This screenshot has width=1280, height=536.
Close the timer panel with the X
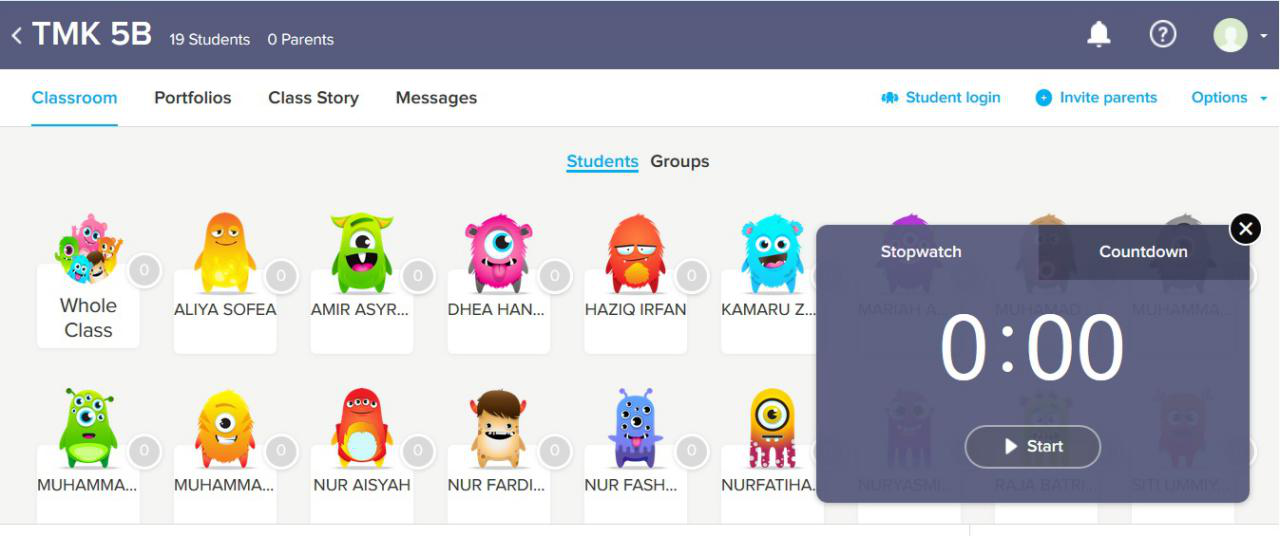point(1245,230)
